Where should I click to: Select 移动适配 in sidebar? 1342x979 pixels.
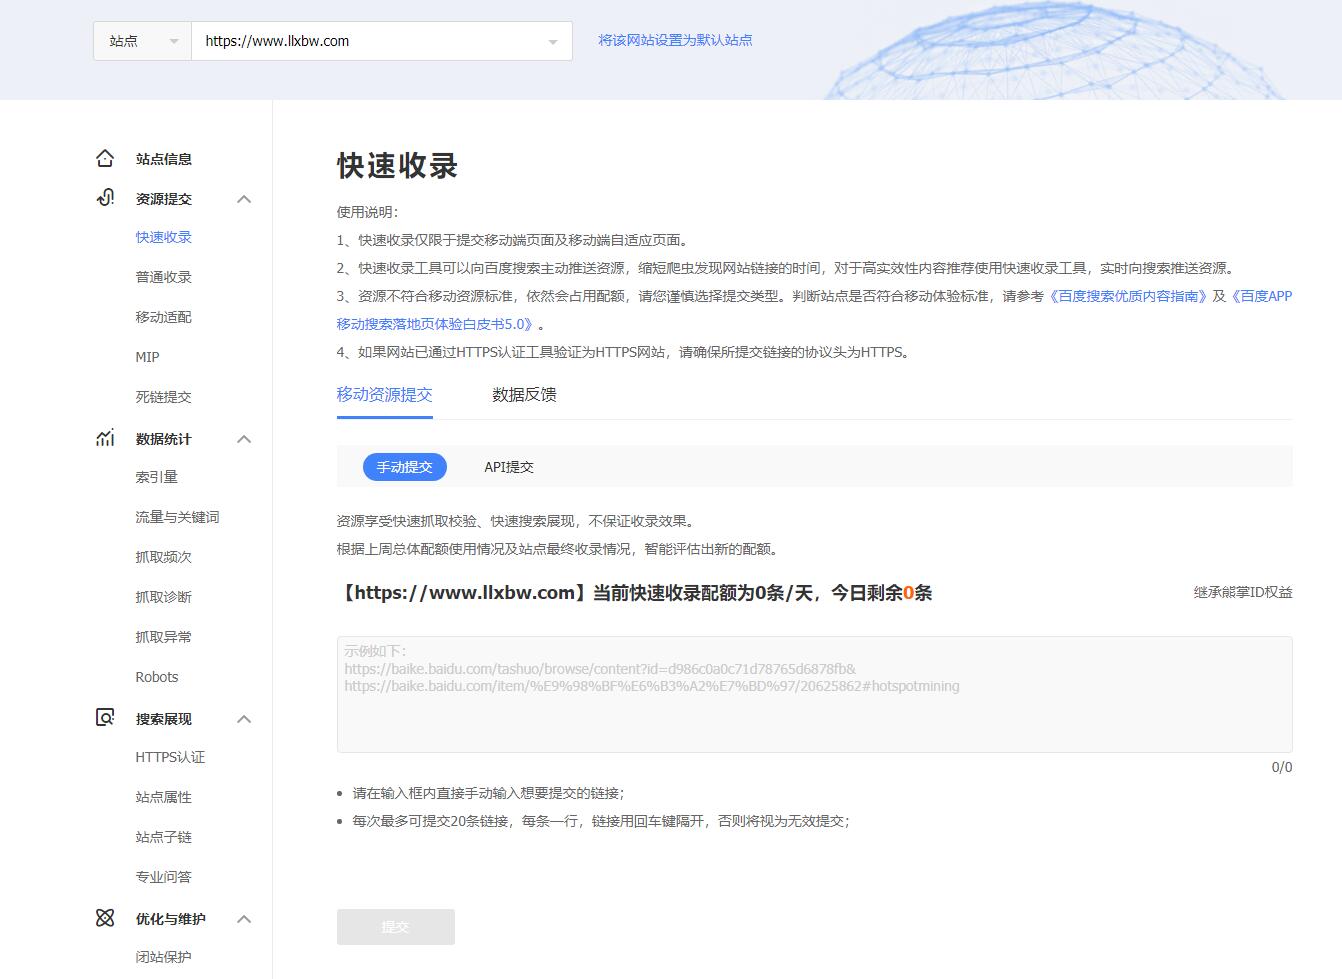(164, 317)
